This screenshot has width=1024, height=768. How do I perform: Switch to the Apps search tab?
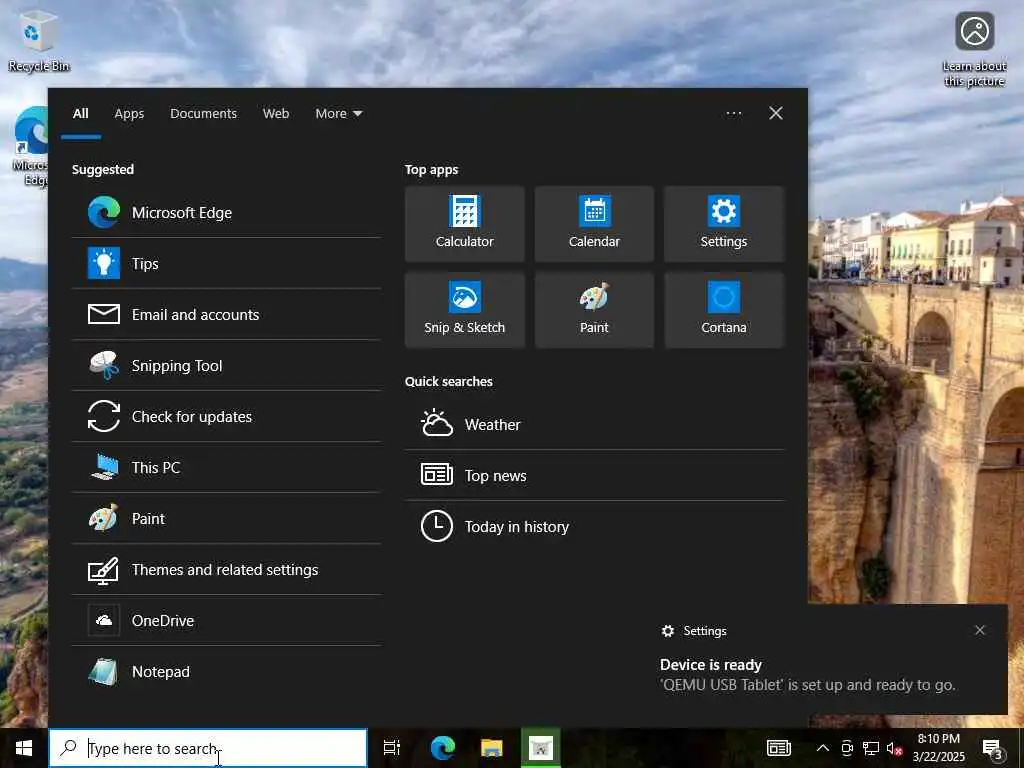[x=129, y=114]
